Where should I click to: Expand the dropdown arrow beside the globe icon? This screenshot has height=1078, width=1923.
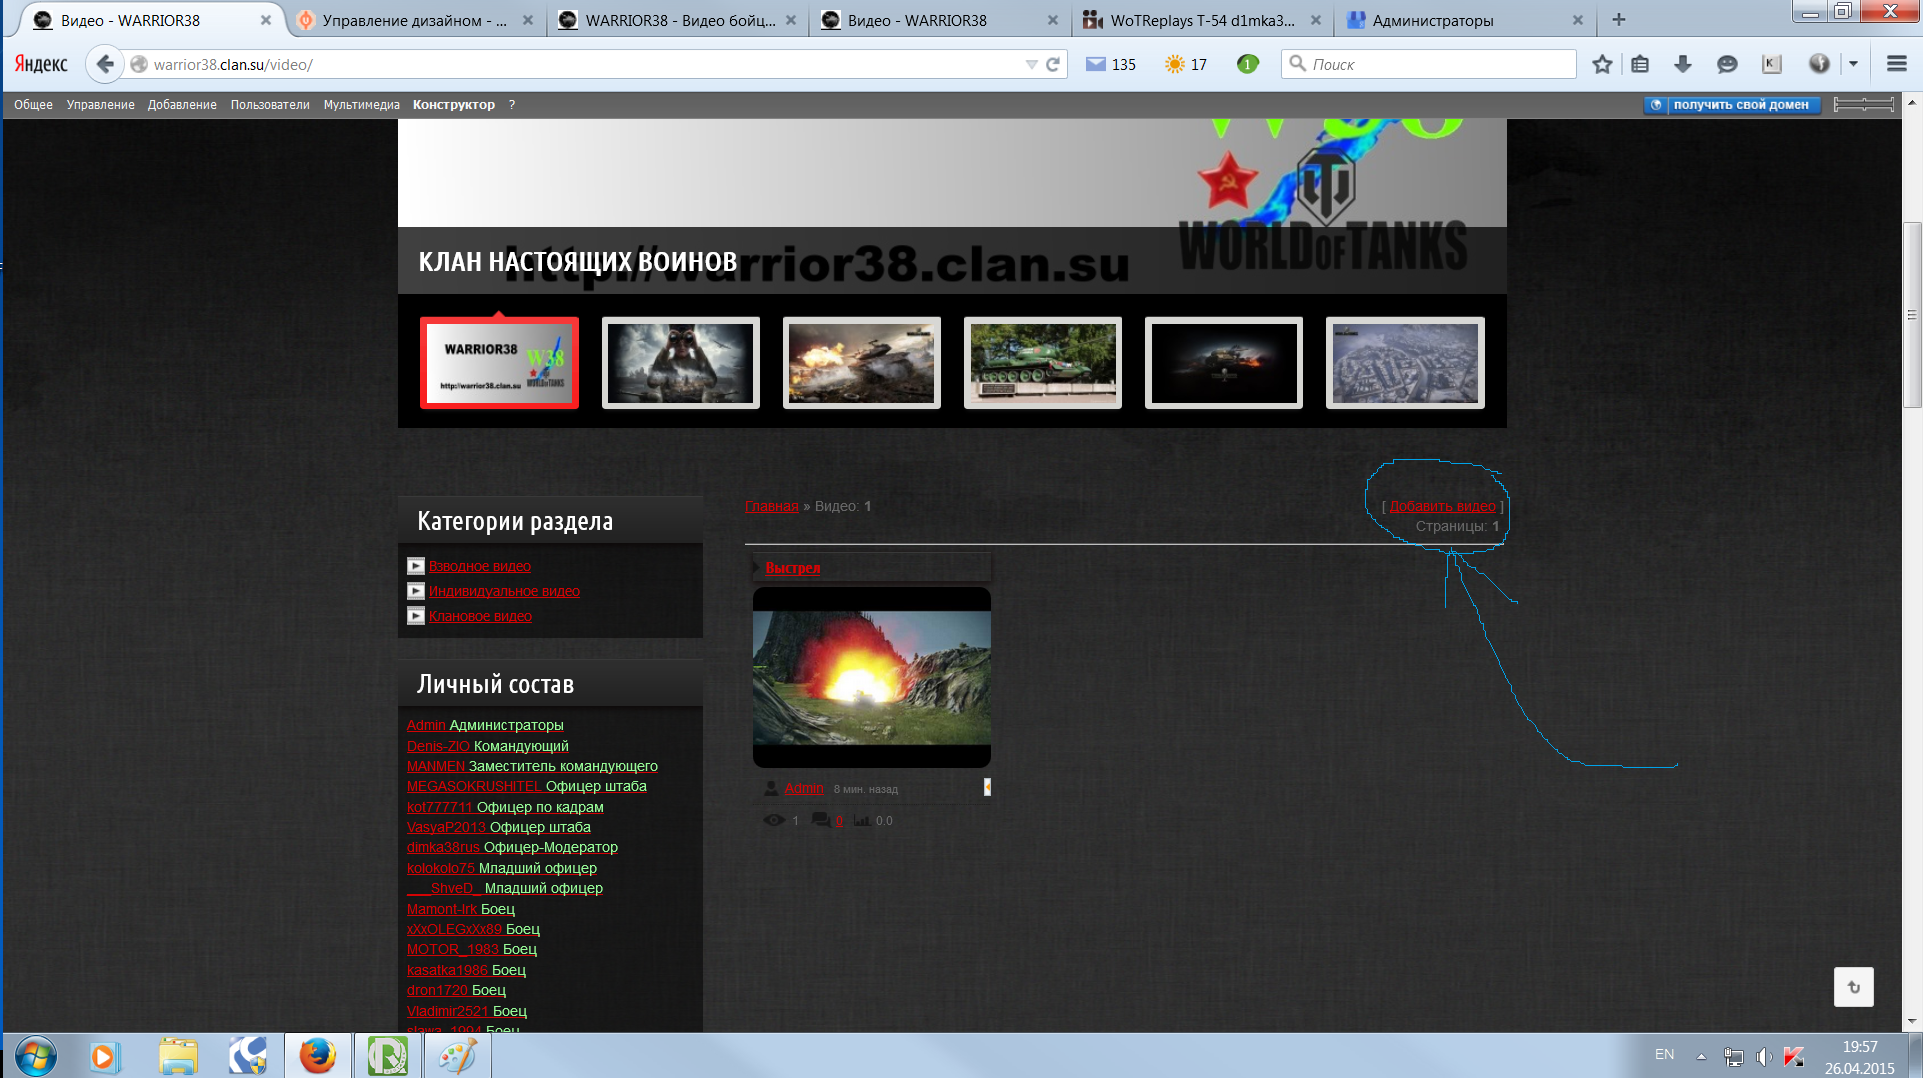1853,64
